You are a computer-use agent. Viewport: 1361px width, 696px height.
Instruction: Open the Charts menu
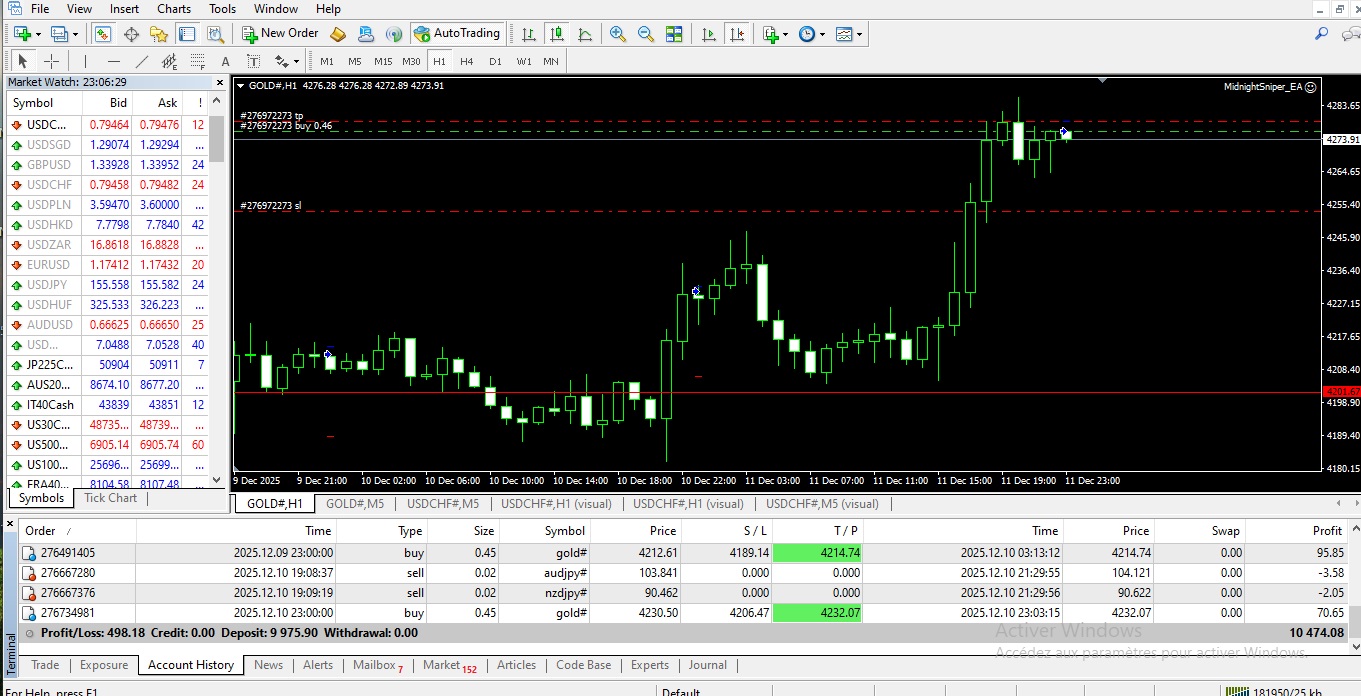pos(173,9)
